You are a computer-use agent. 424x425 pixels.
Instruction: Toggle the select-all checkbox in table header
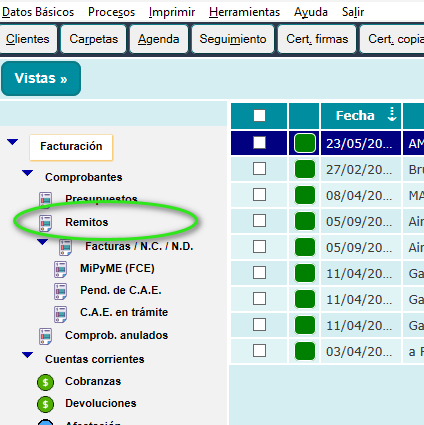(259, 116)
